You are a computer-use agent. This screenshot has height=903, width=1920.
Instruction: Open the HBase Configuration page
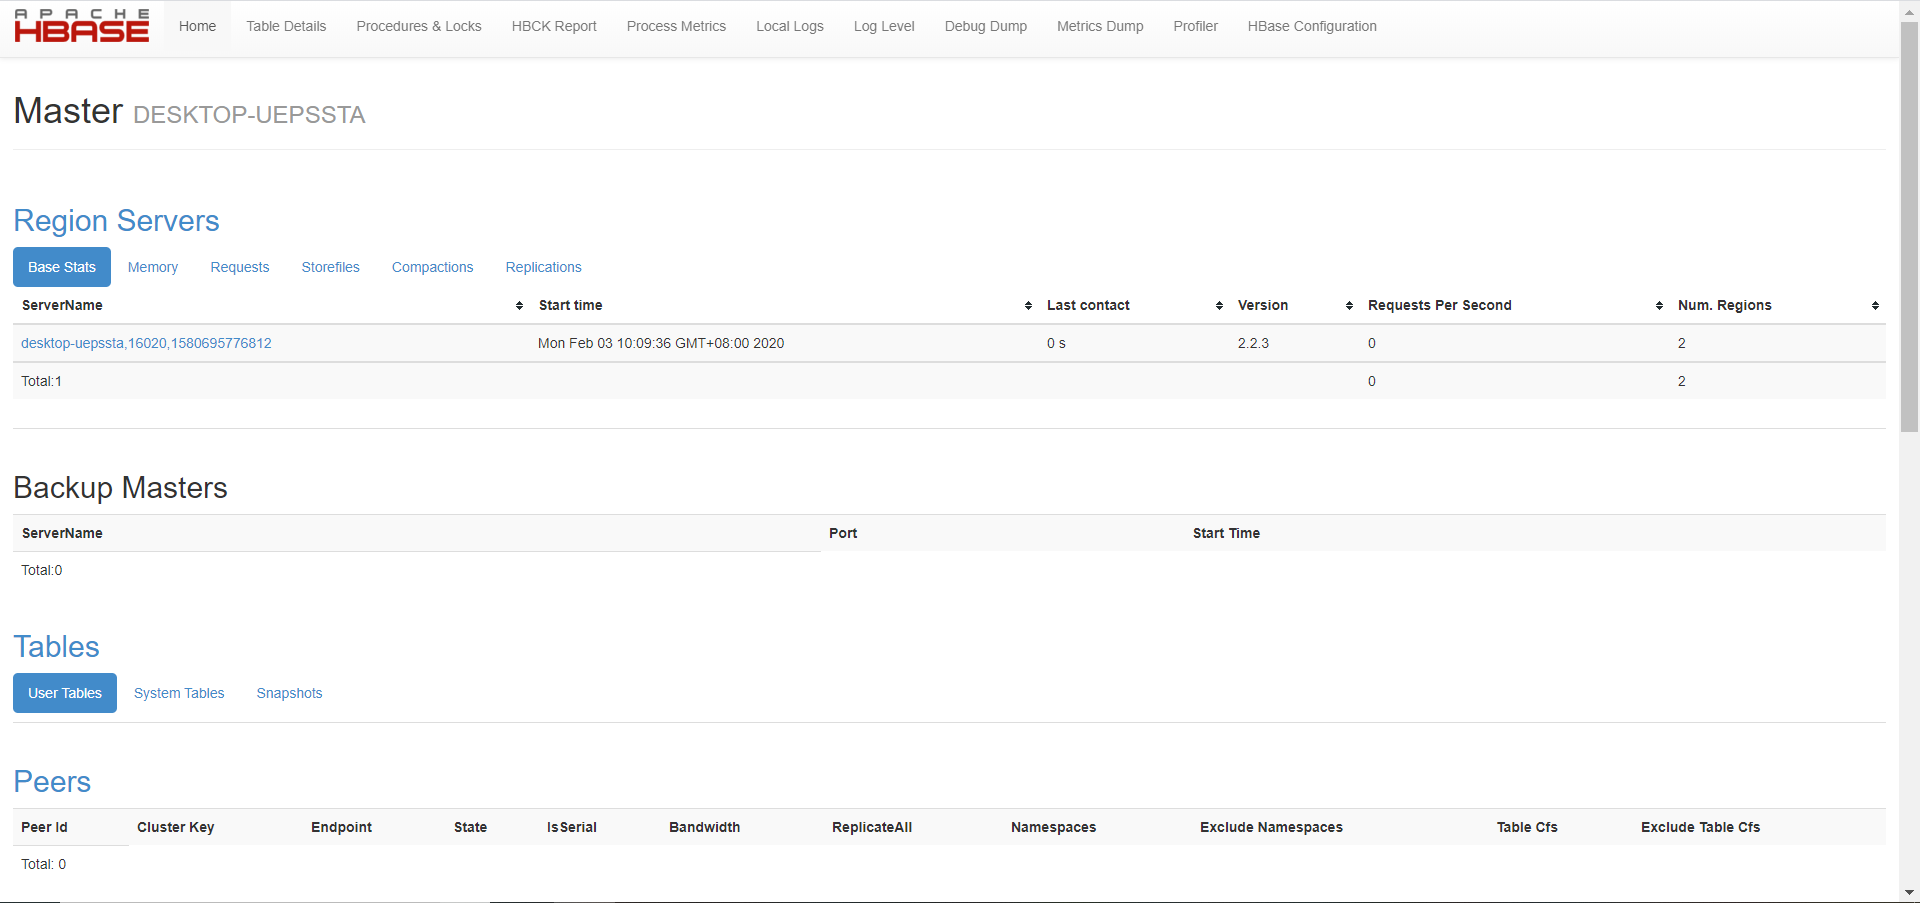(1312, 27)
